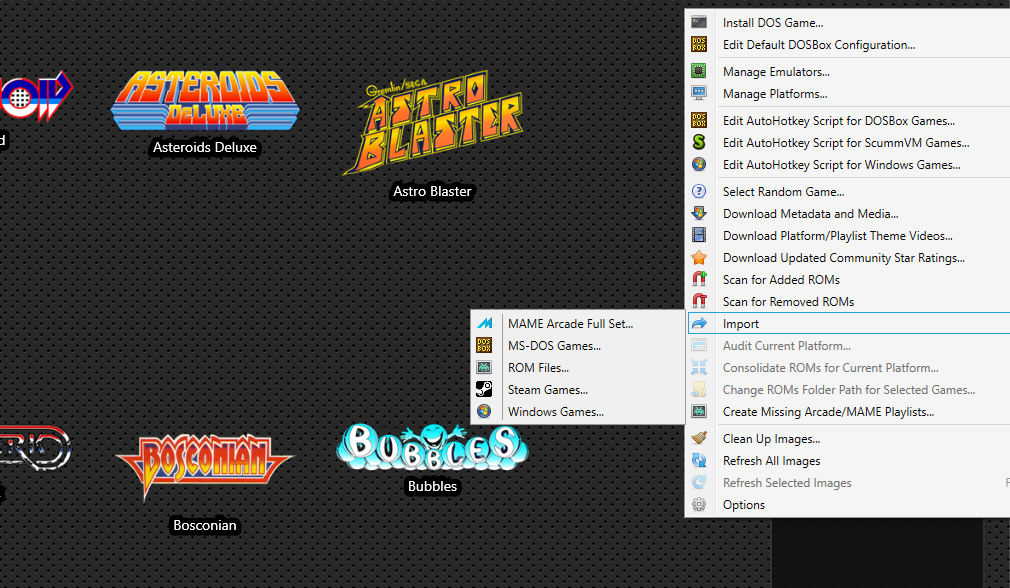This screenshot has width=1010, height=588.
Task: Choose Edit AutoHotkey Script for ScummVM Games...
Action: 847,142
